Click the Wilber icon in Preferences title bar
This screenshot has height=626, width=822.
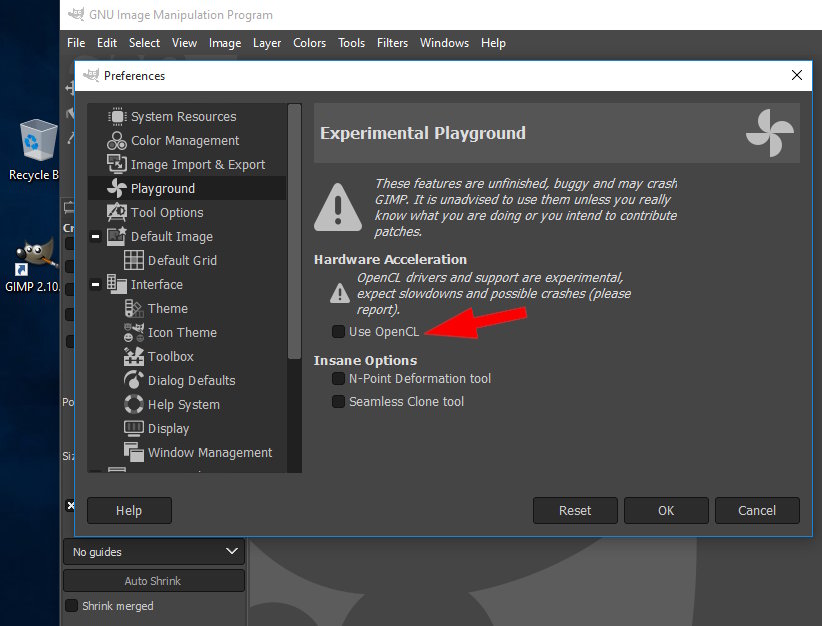(91, 75)
